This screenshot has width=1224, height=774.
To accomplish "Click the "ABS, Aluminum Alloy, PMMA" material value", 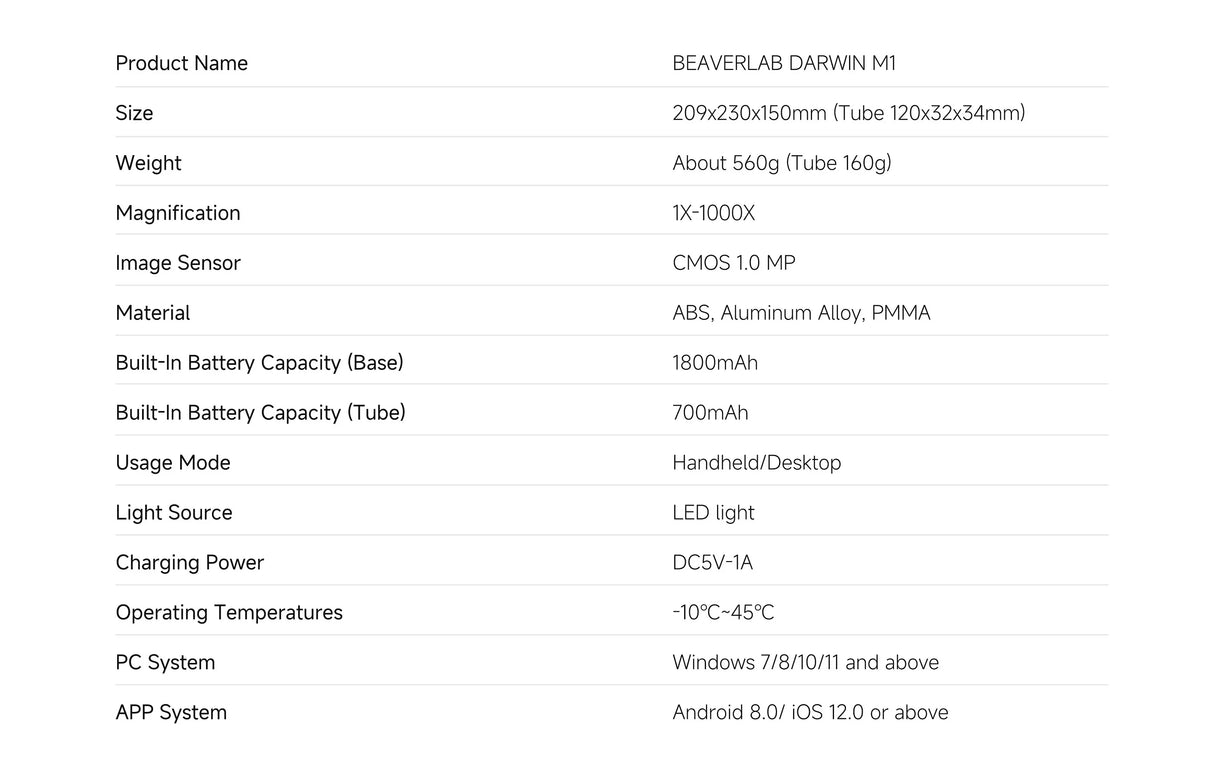I will 801,313.
